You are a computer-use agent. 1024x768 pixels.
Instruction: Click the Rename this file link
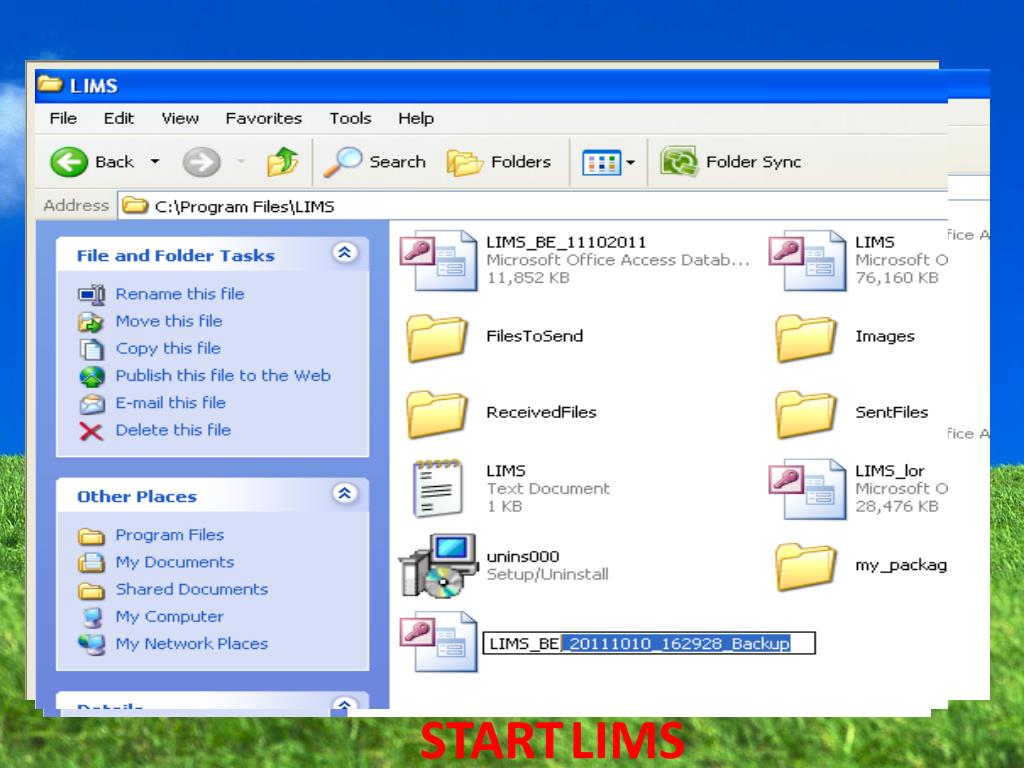click(180, 294)
